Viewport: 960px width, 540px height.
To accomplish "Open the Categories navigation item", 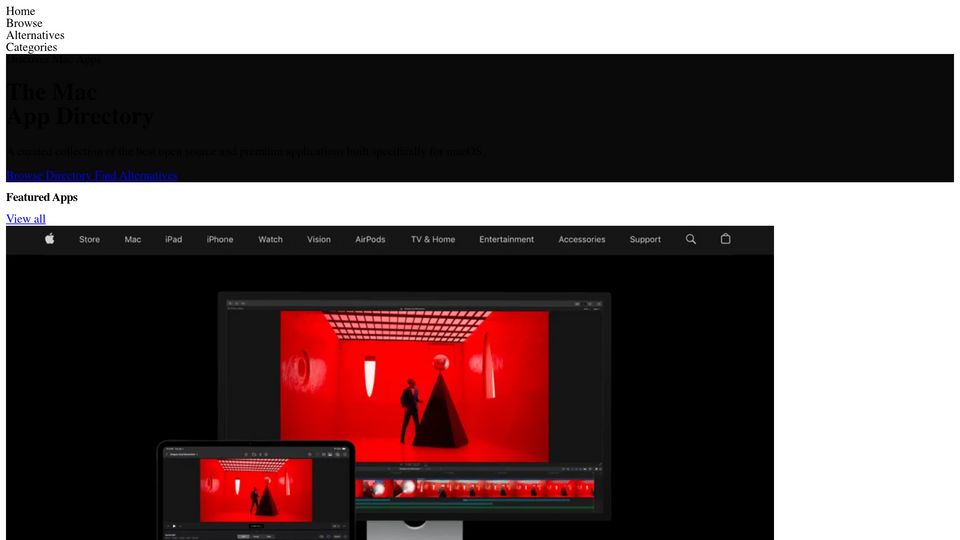I will pyautogui.click(x=31, y=47).
